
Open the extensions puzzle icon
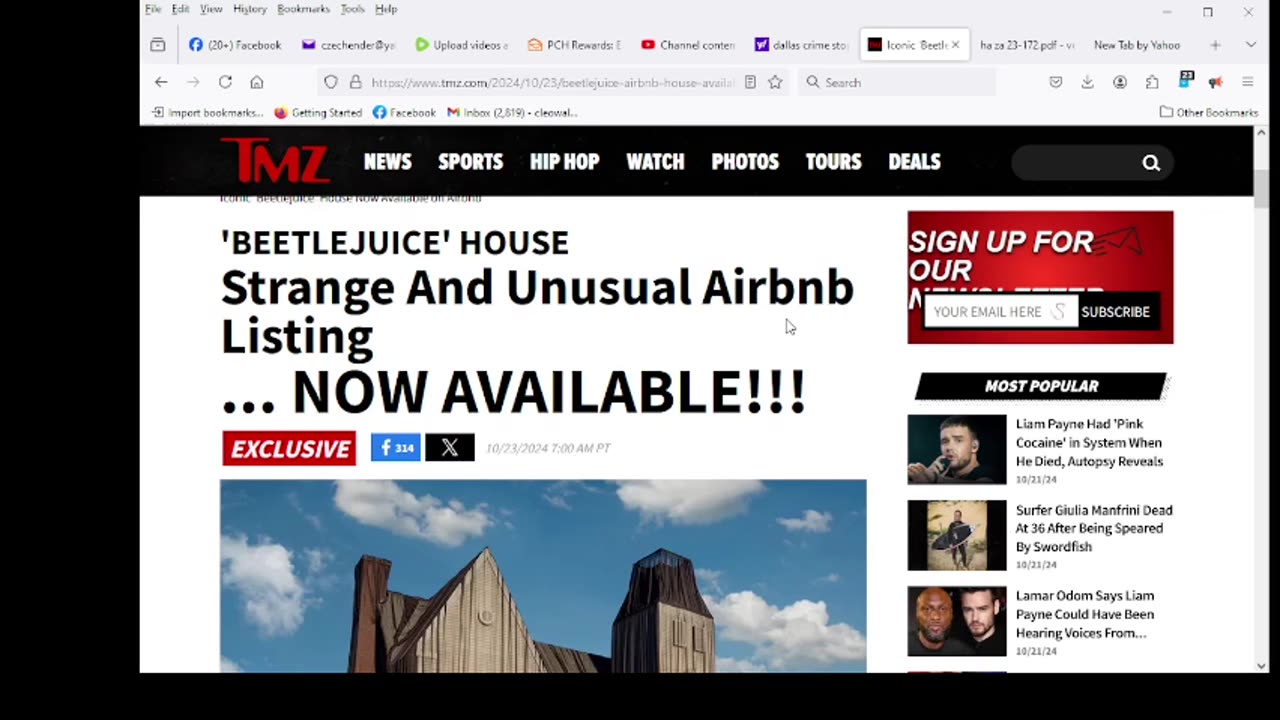point(1152,82)
